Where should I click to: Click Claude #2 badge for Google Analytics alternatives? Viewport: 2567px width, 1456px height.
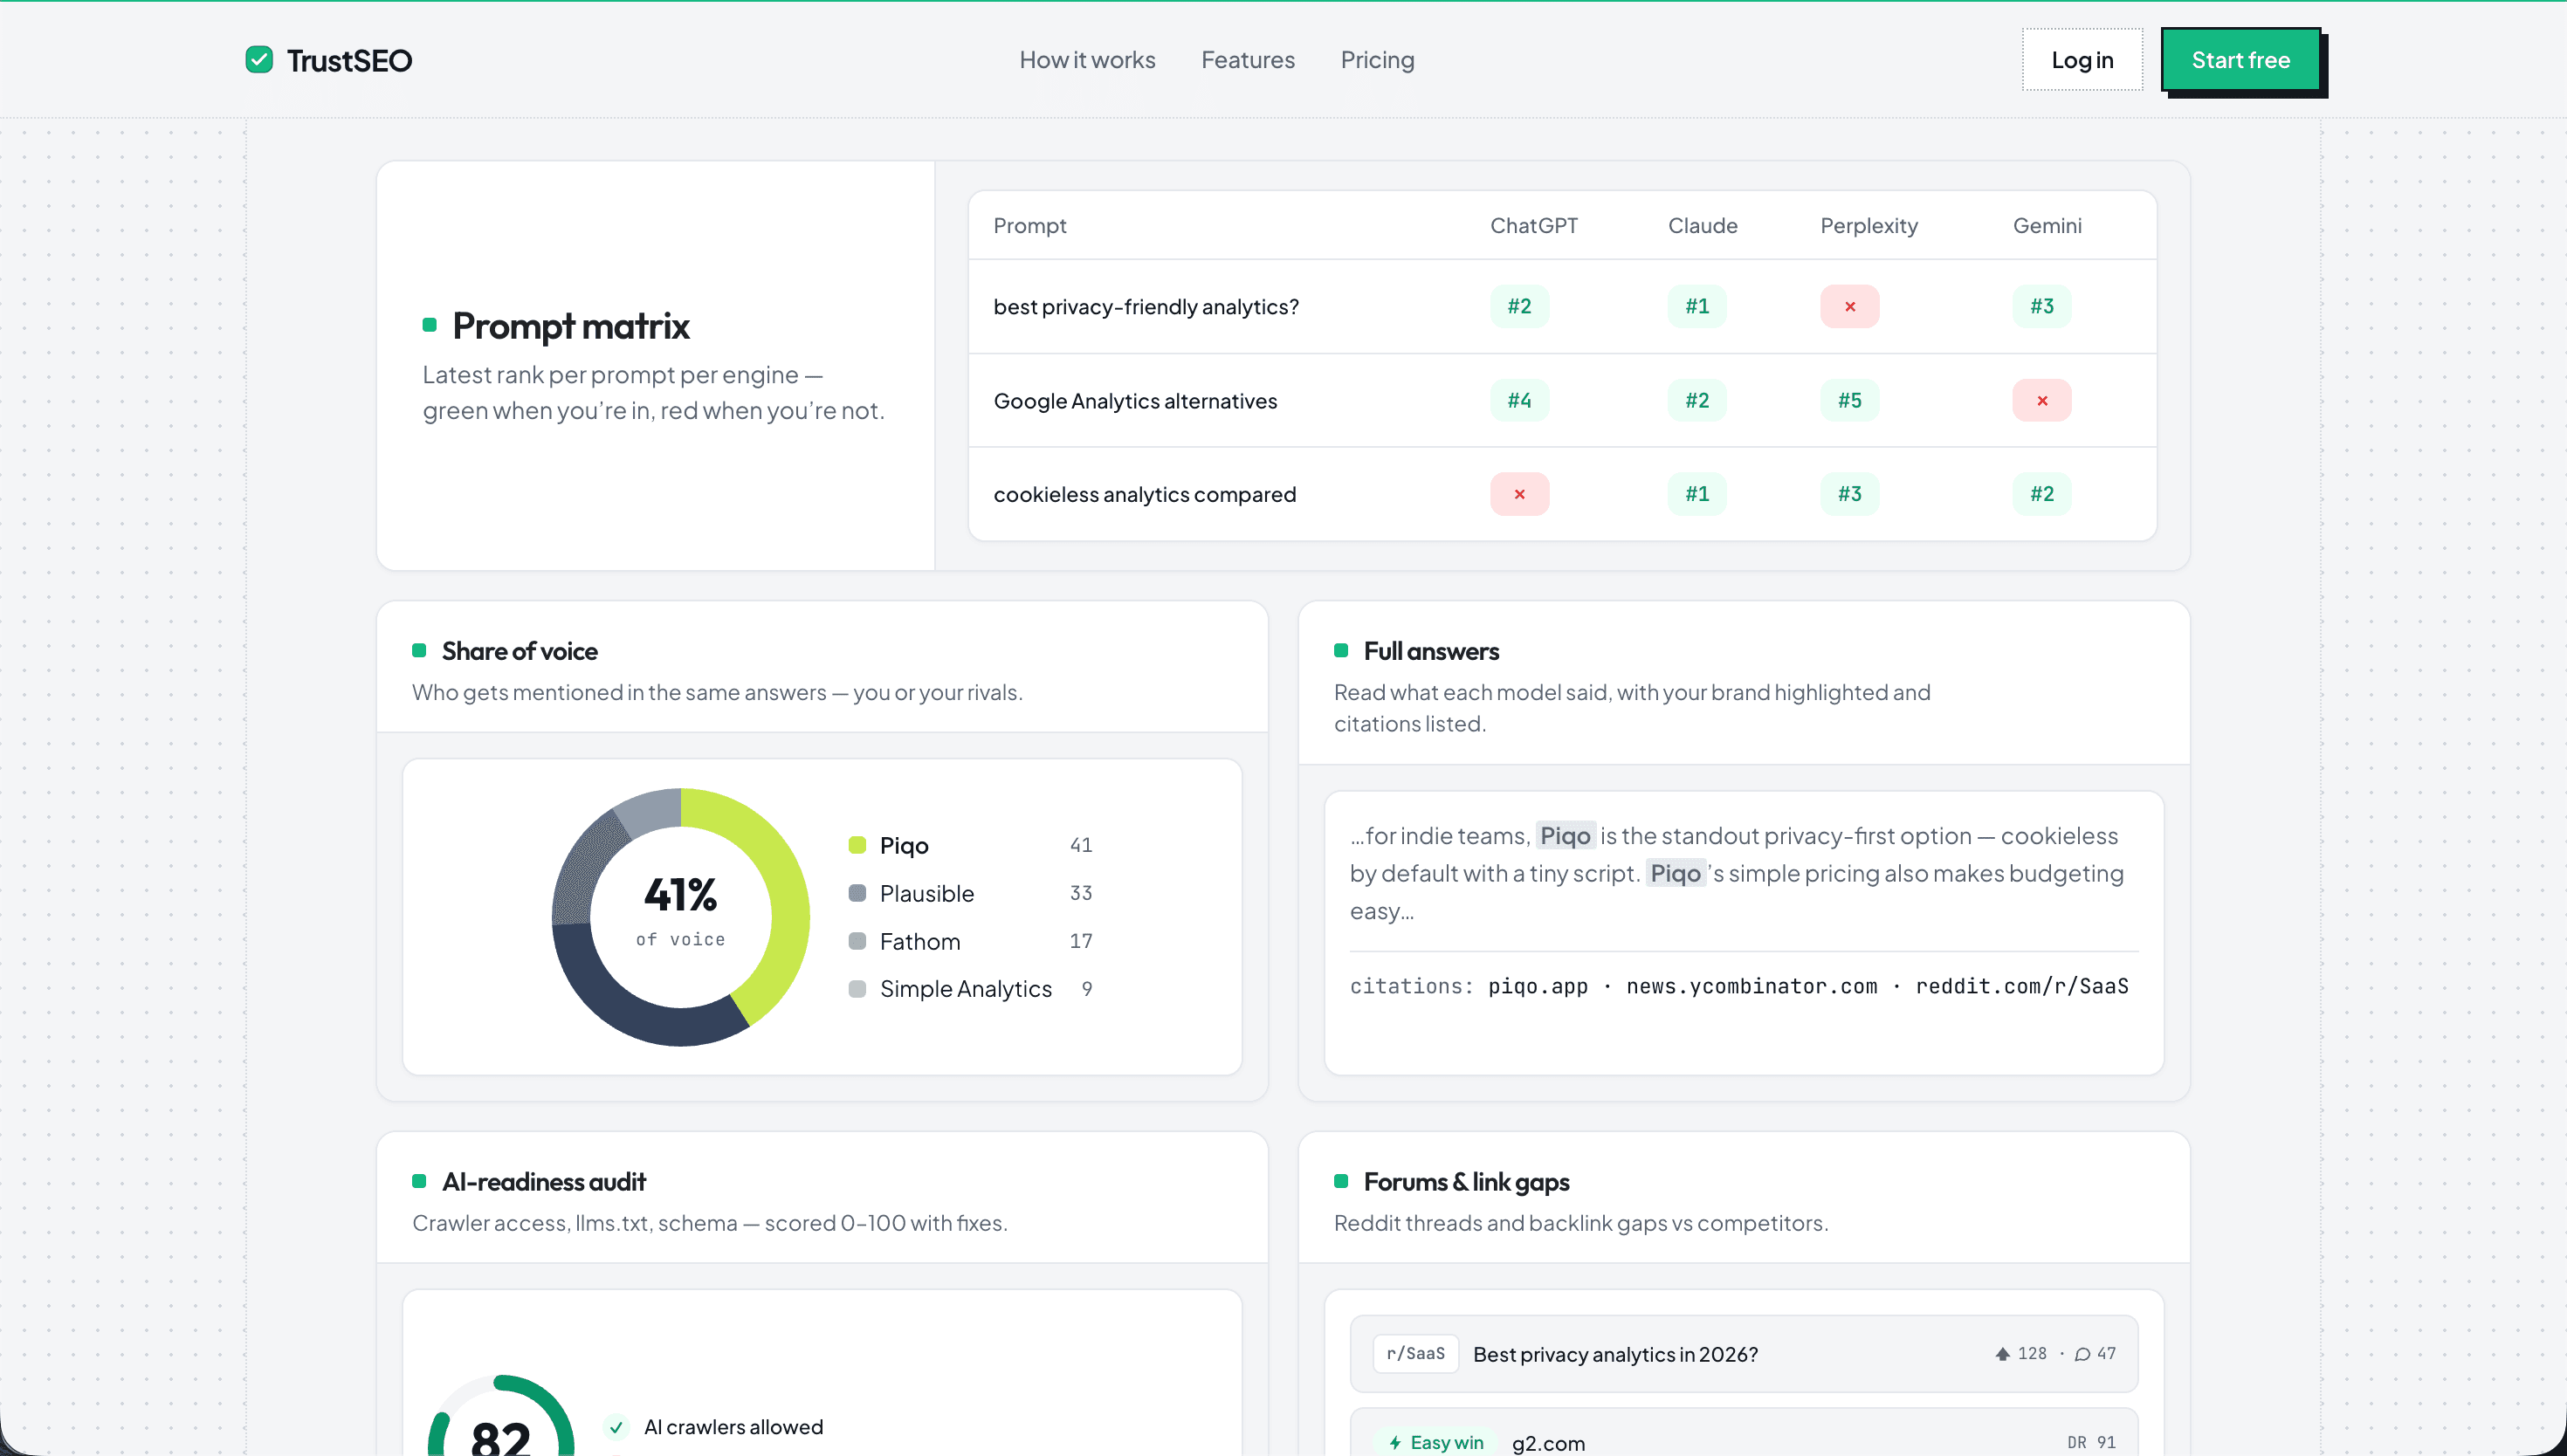tap(1697, 400)
